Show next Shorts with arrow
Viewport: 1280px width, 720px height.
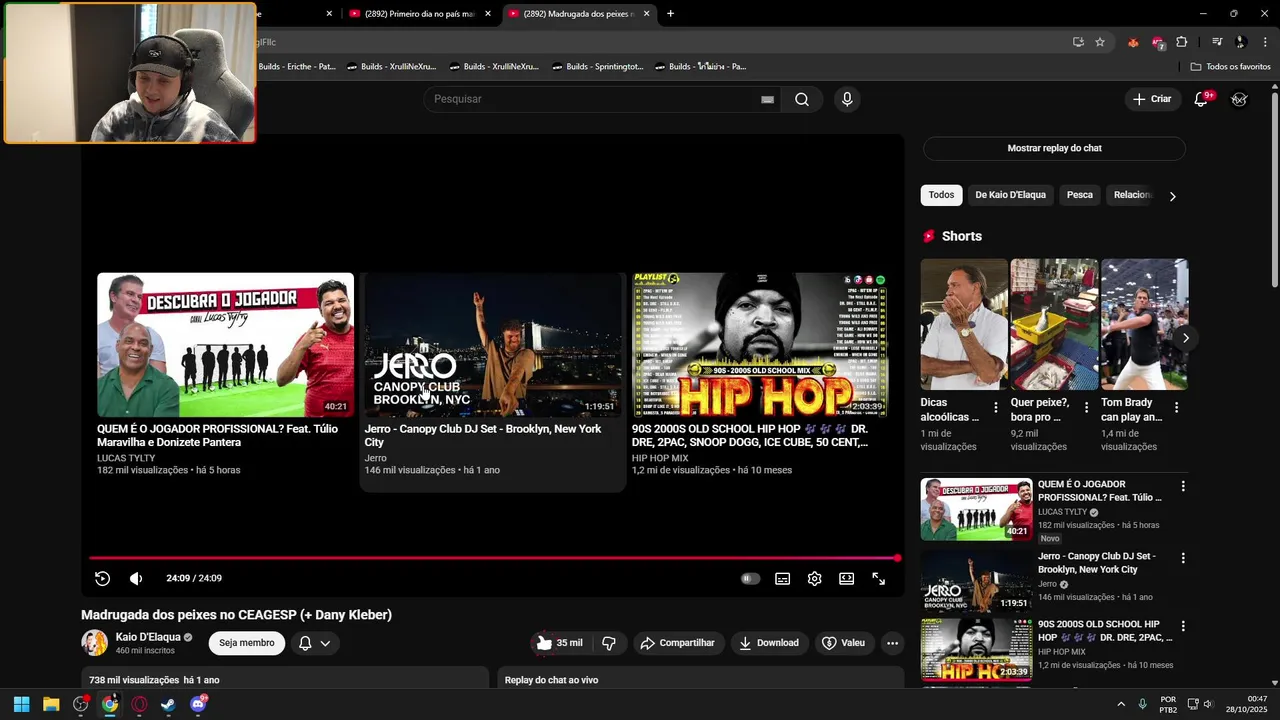[1185, 338]
